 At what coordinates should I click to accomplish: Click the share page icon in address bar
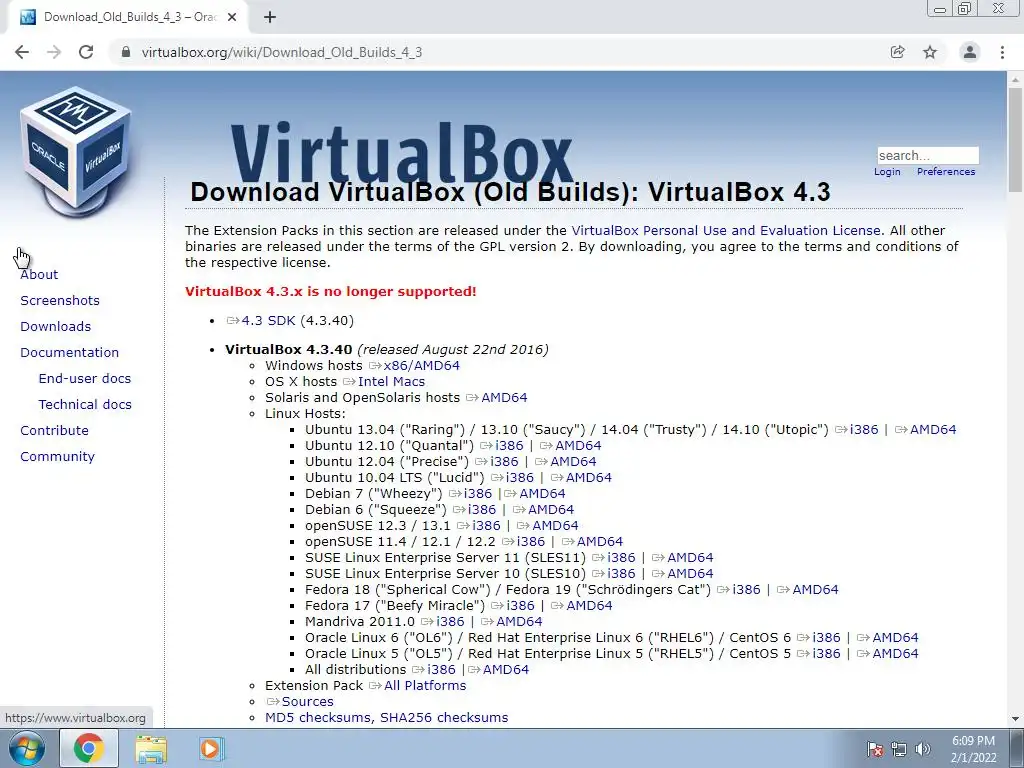(897, 52)
